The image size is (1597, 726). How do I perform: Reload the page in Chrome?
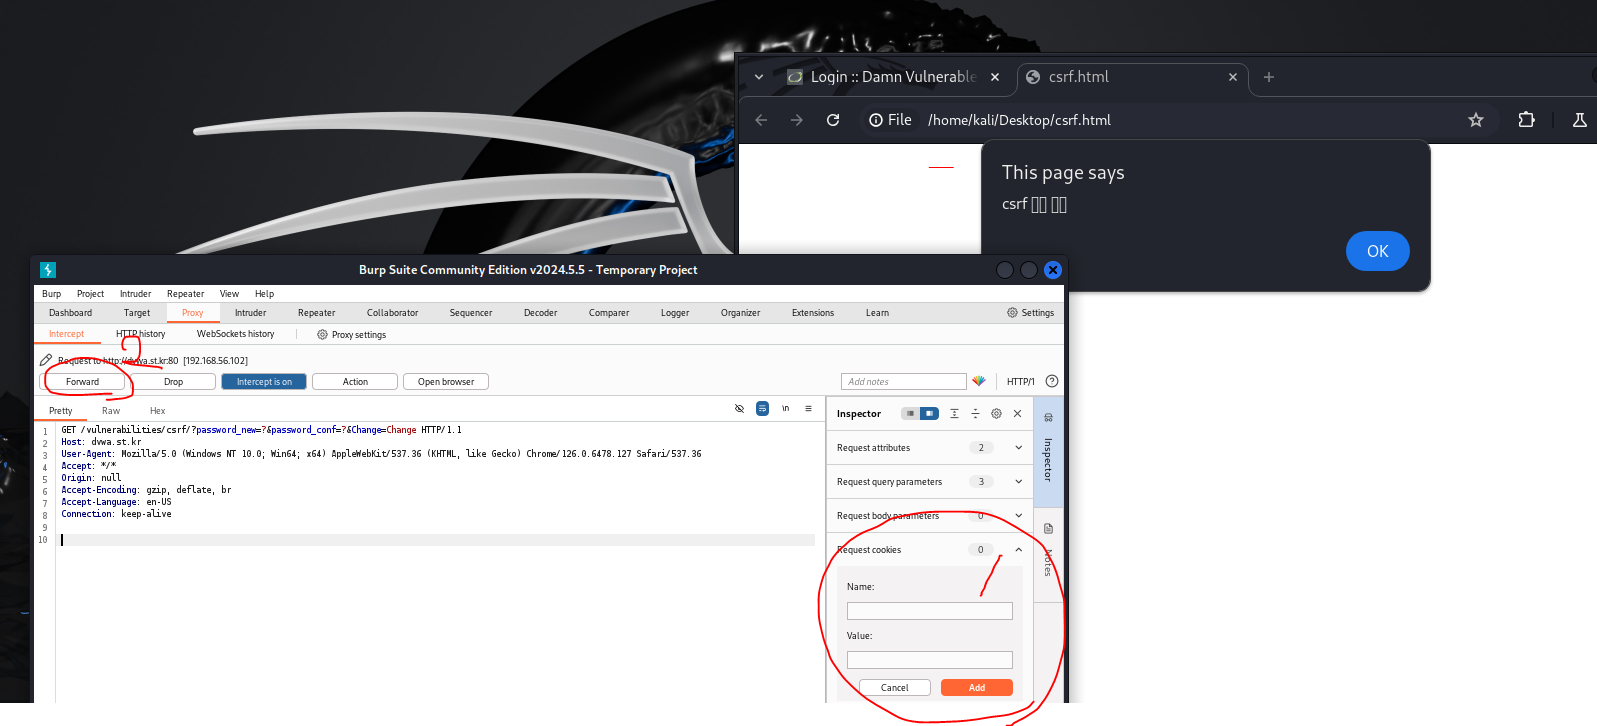[x=833, y=120]
